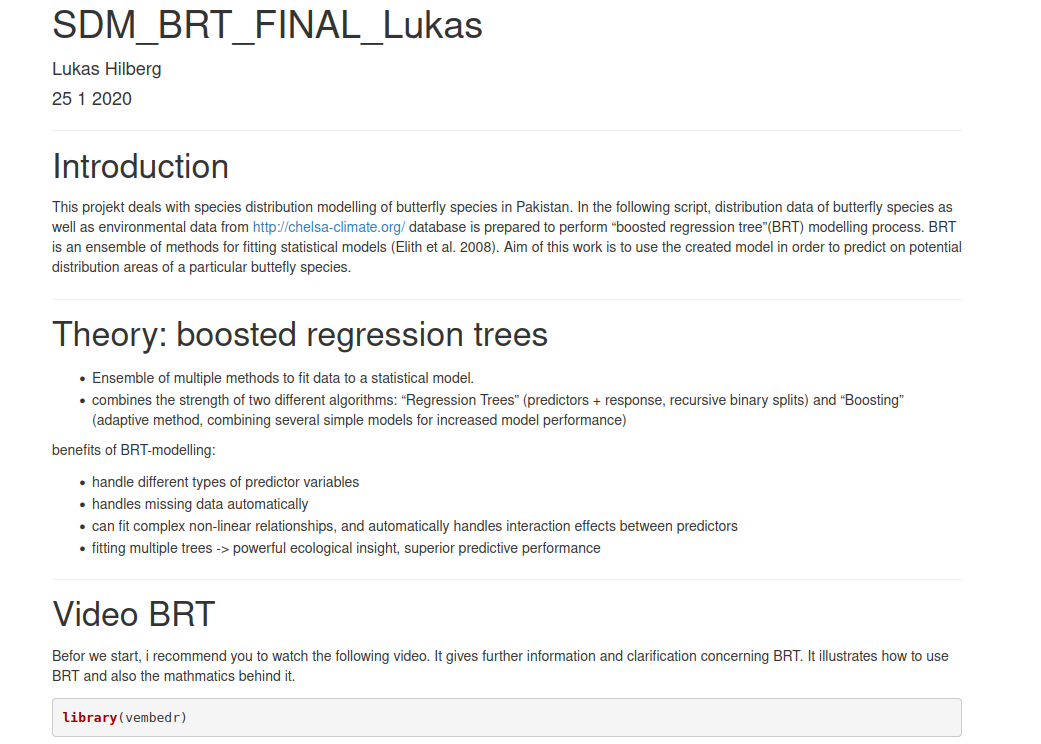Click the date 25 1 2020
Image resolution: width=1041 pixels, height=744 pixels.
(92, 99)
